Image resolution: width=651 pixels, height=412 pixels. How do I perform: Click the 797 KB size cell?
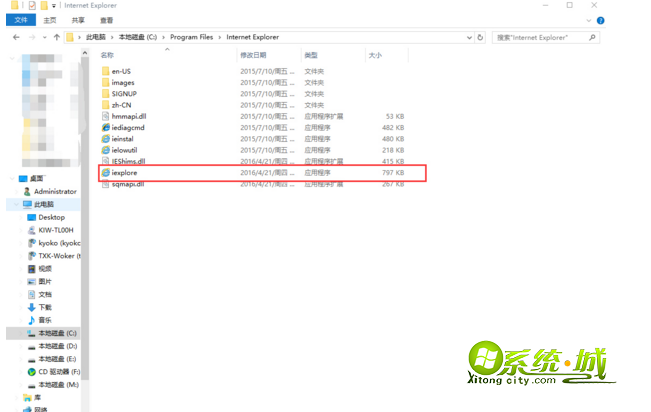coord(393,172)
